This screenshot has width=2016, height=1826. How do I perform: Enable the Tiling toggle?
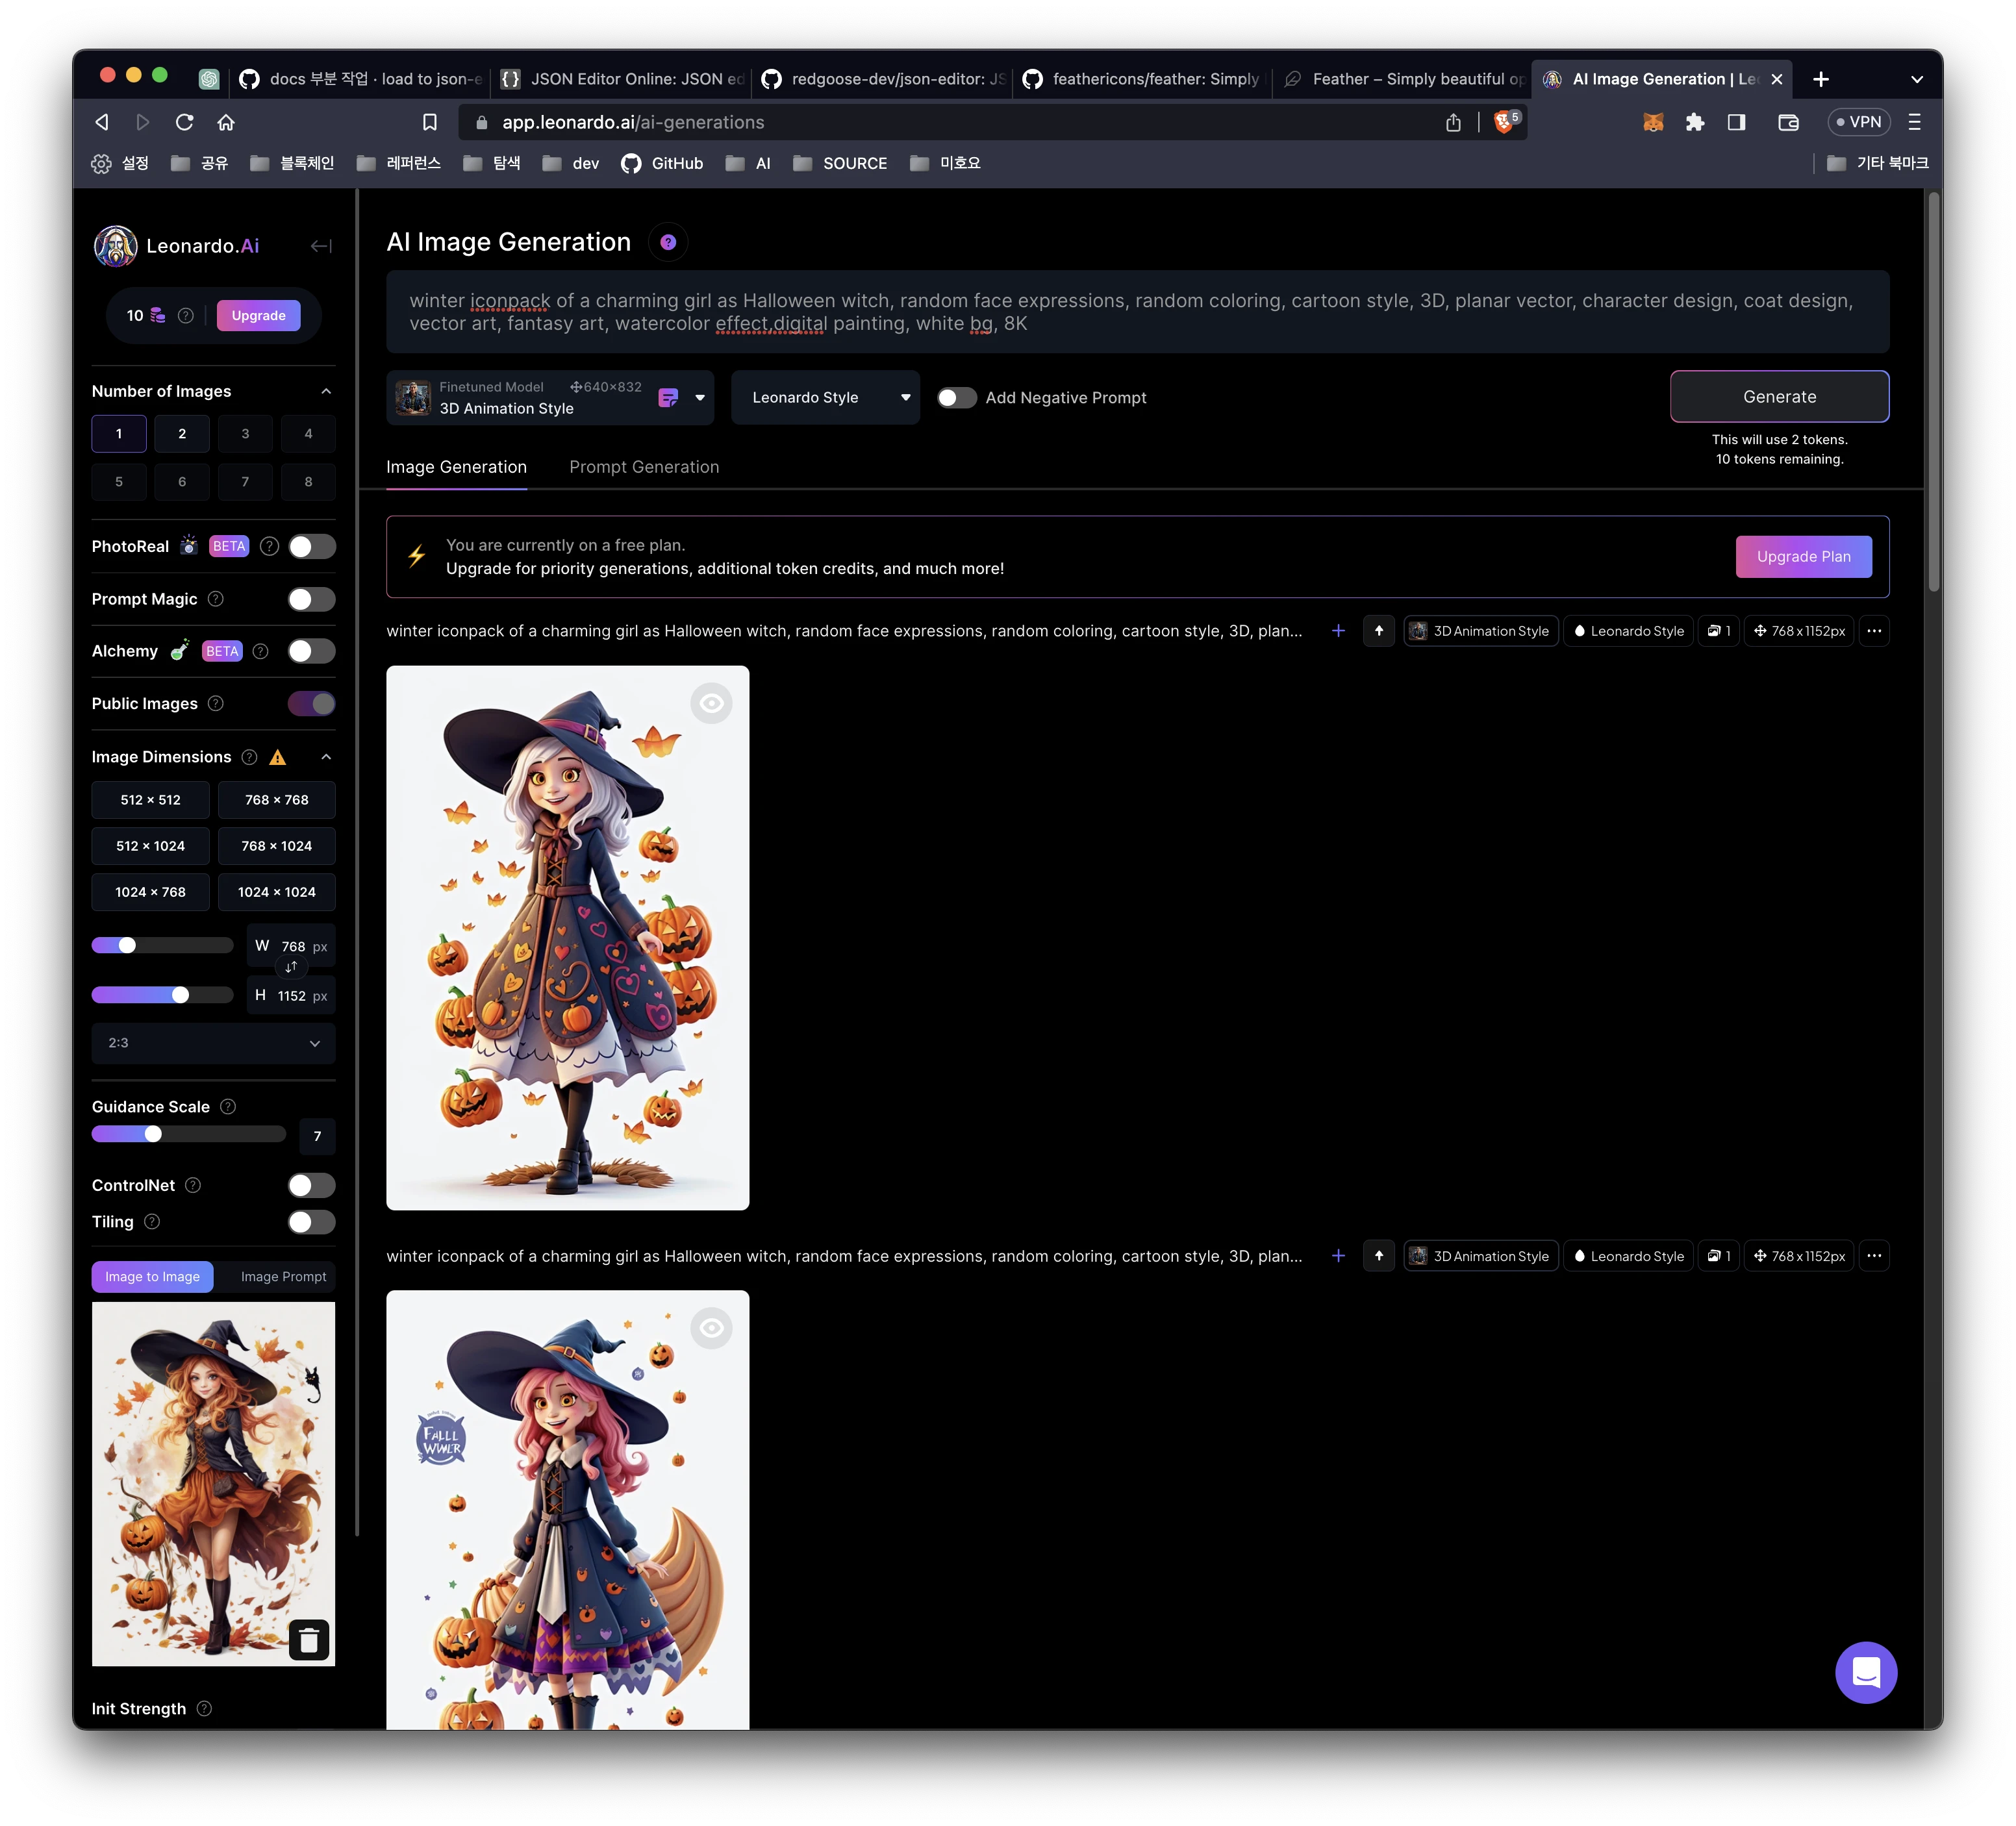click(312, 1222)
